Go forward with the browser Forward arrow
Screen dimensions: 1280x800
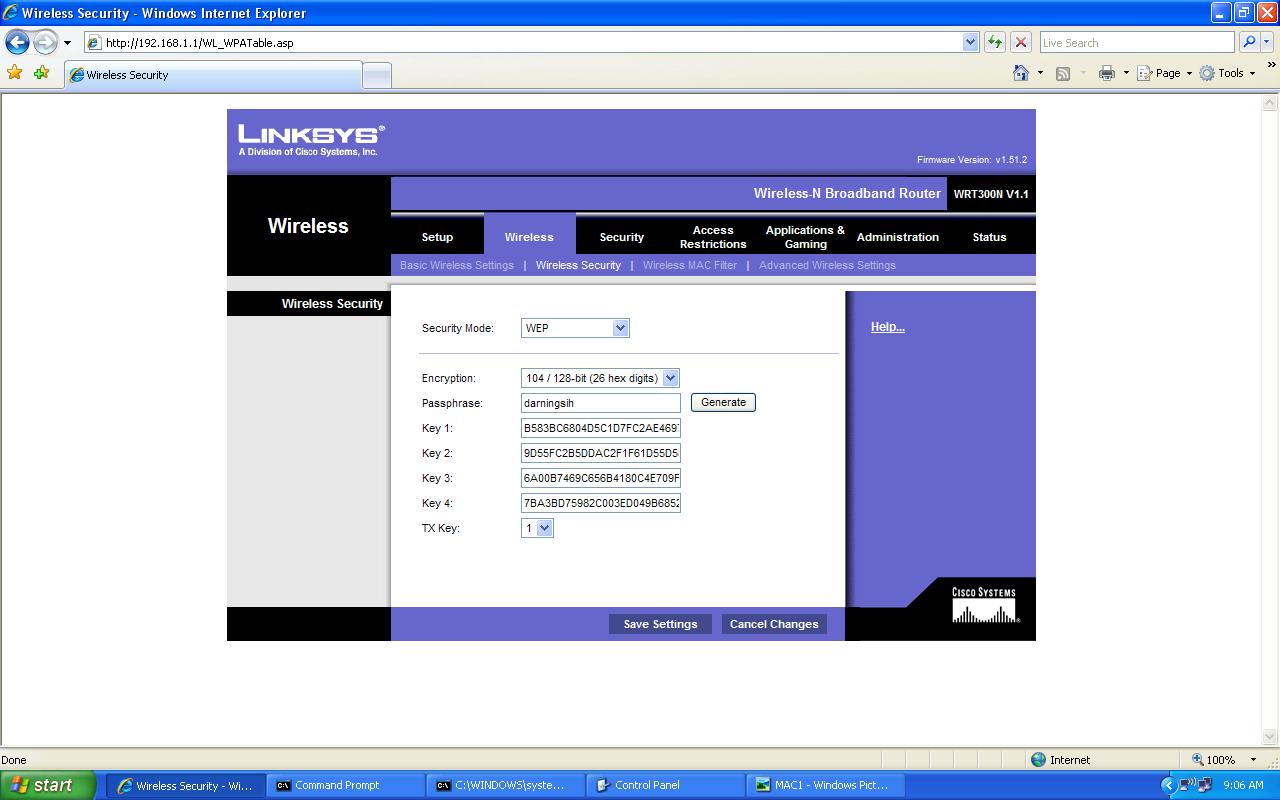pyautogui.click(x=45, y=42)
